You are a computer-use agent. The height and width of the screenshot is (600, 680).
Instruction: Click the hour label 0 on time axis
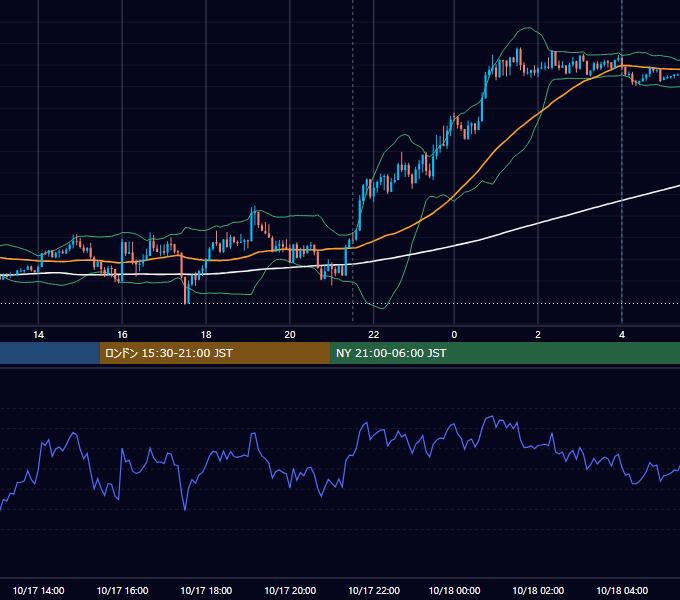coord(454,335)
